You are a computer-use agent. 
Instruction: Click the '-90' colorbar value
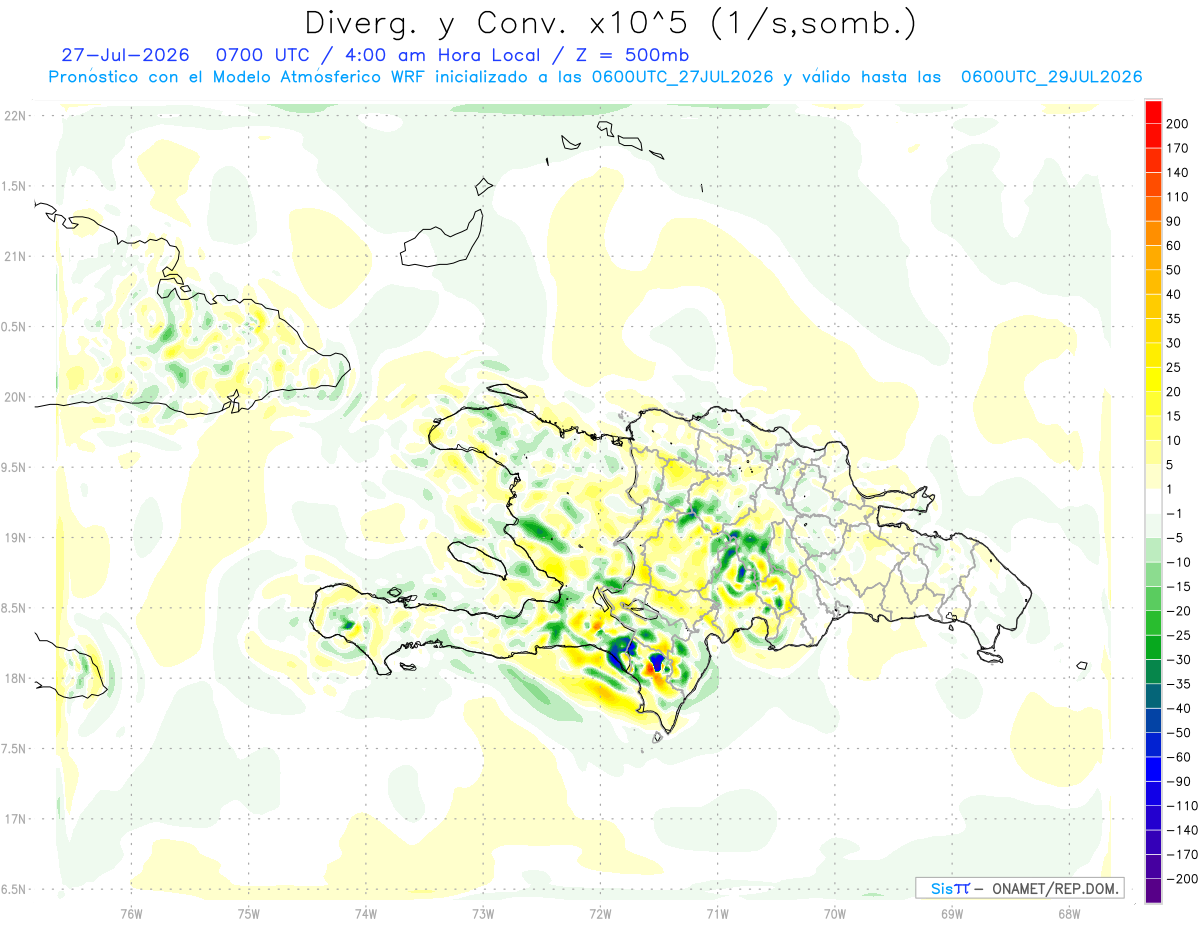[x=1180, y=781]
